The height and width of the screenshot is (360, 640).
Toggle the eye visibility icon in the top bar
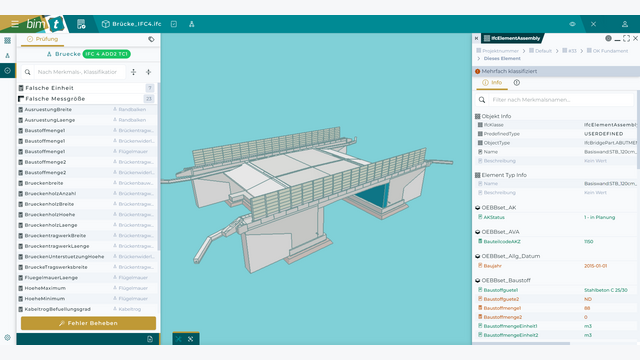click(572, 24)
